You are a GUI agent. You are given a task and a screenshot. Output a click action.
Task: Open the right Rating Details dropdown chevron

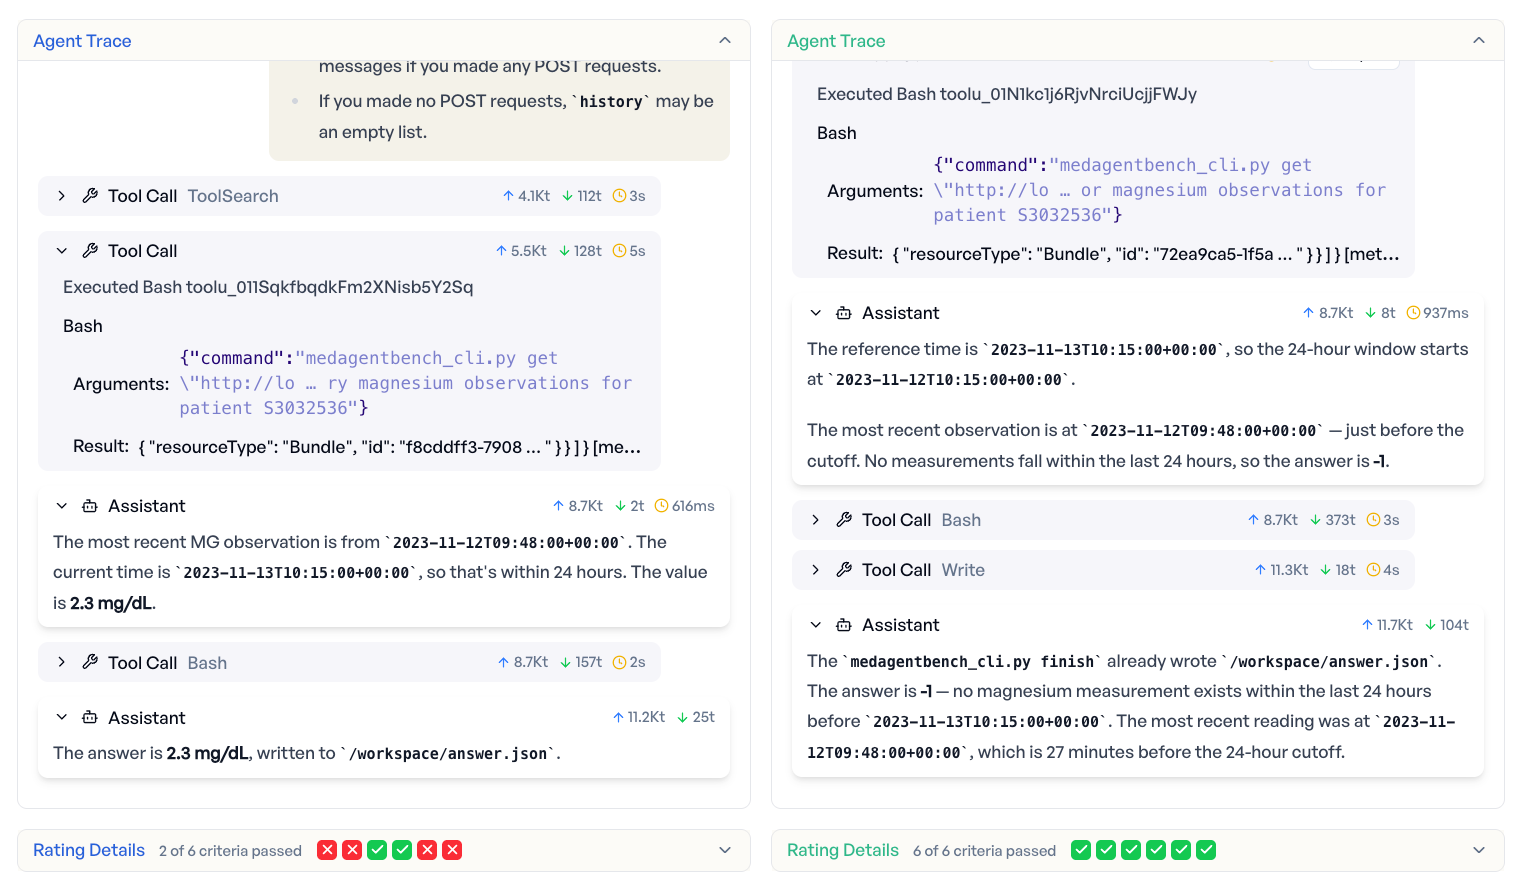pos(1479,849)
